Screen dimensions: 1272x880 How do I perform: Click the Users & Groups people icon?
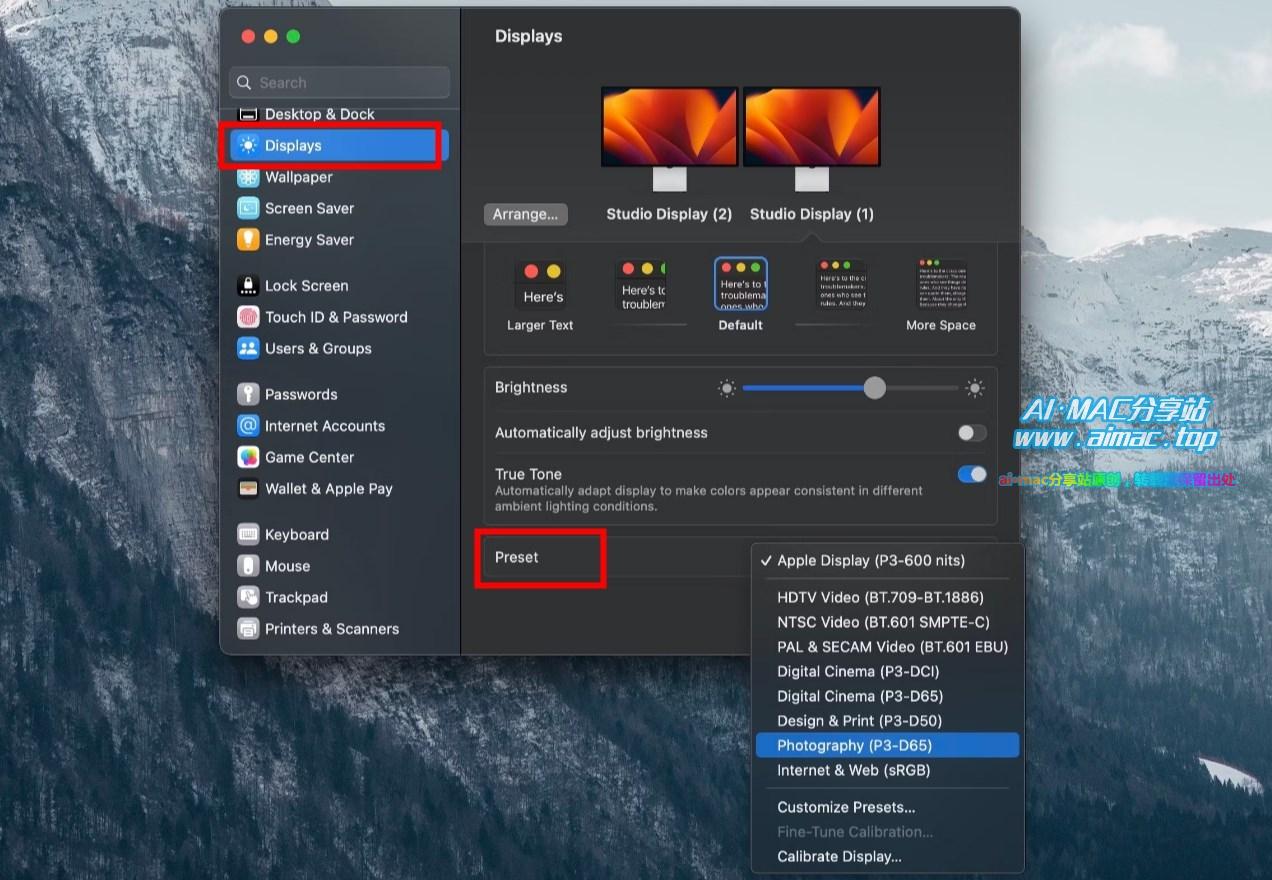248,348
